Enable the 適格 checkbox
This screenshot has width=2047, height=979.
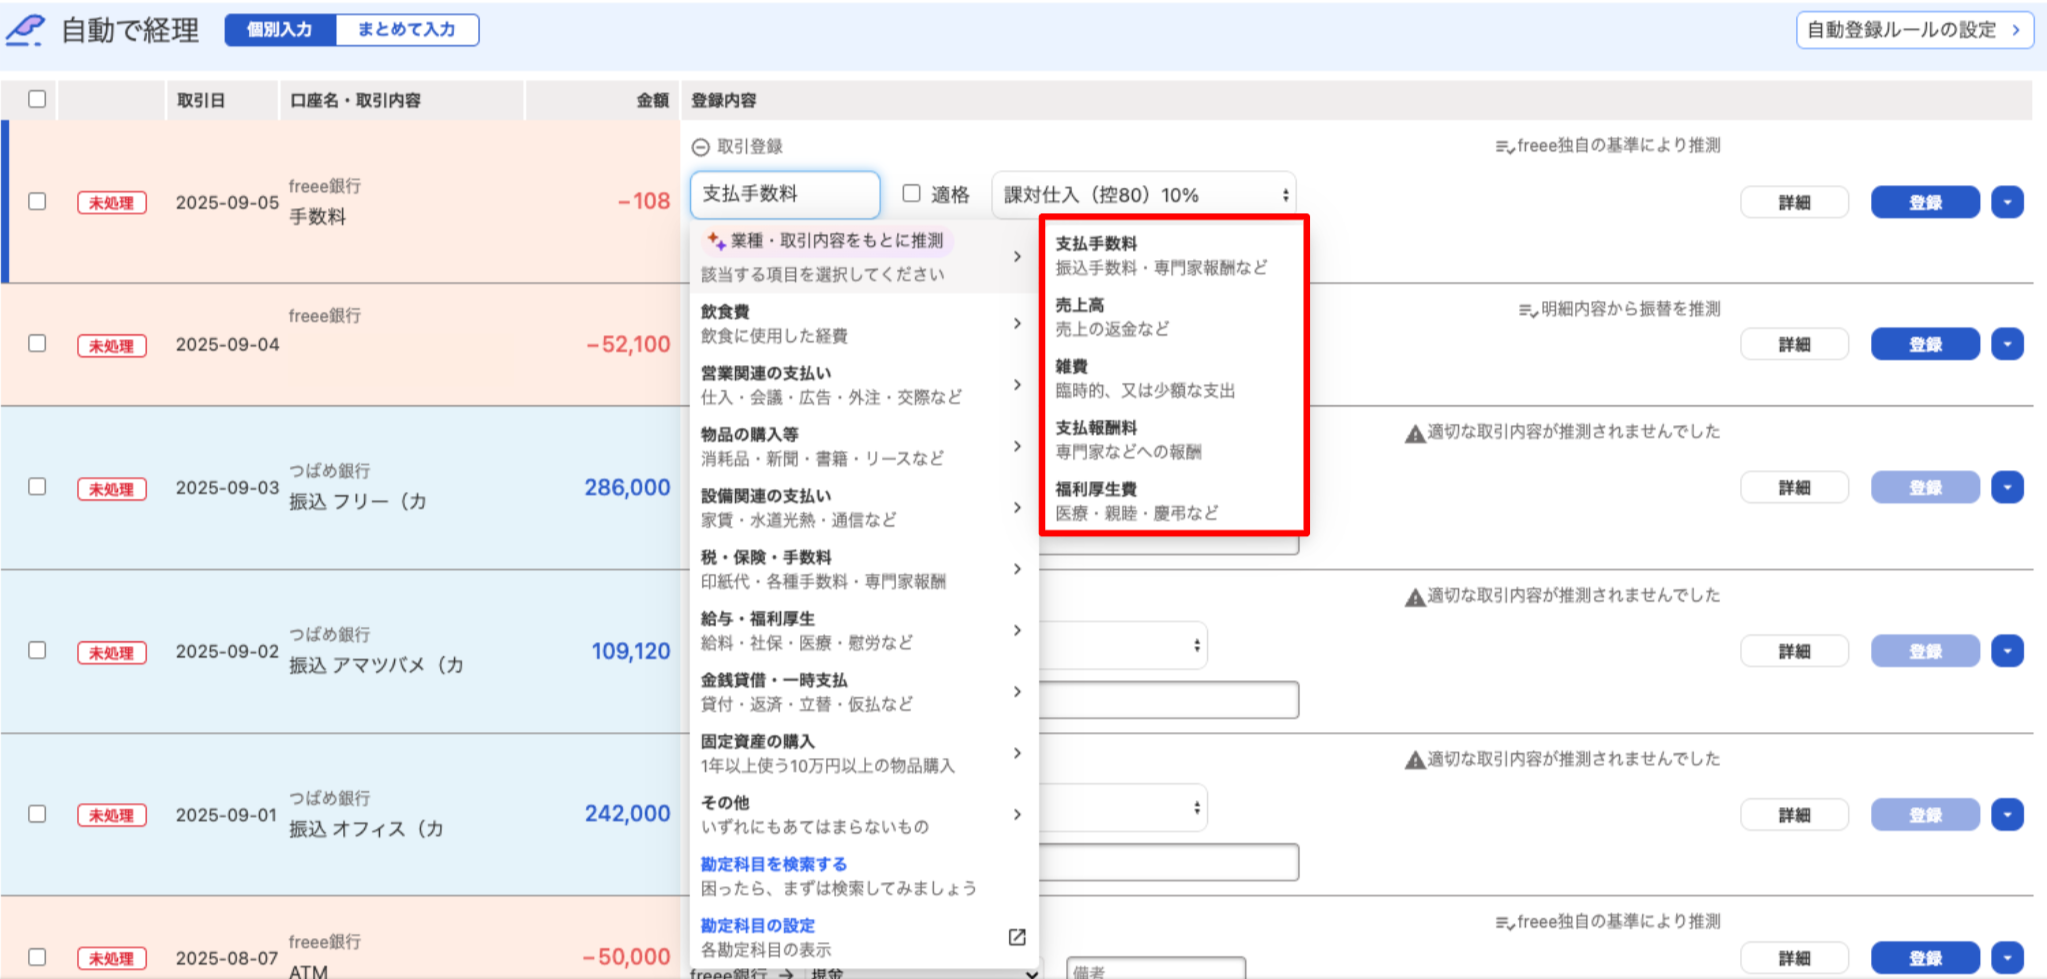(911, 193)
